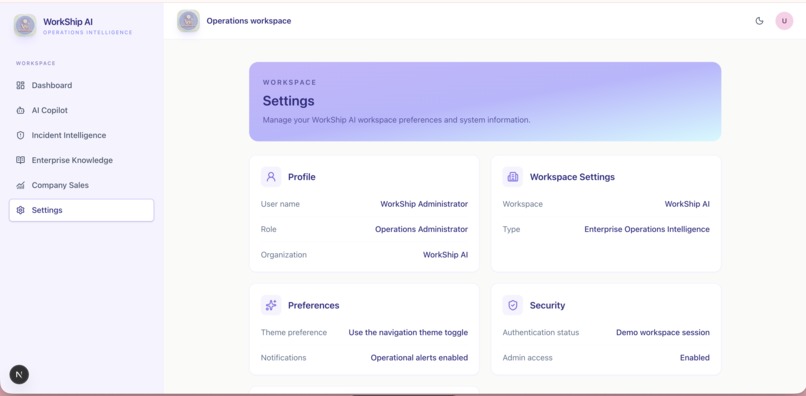The image size is (806, 396).
Task: Open the Dashboard page
Action: (81, 85)
